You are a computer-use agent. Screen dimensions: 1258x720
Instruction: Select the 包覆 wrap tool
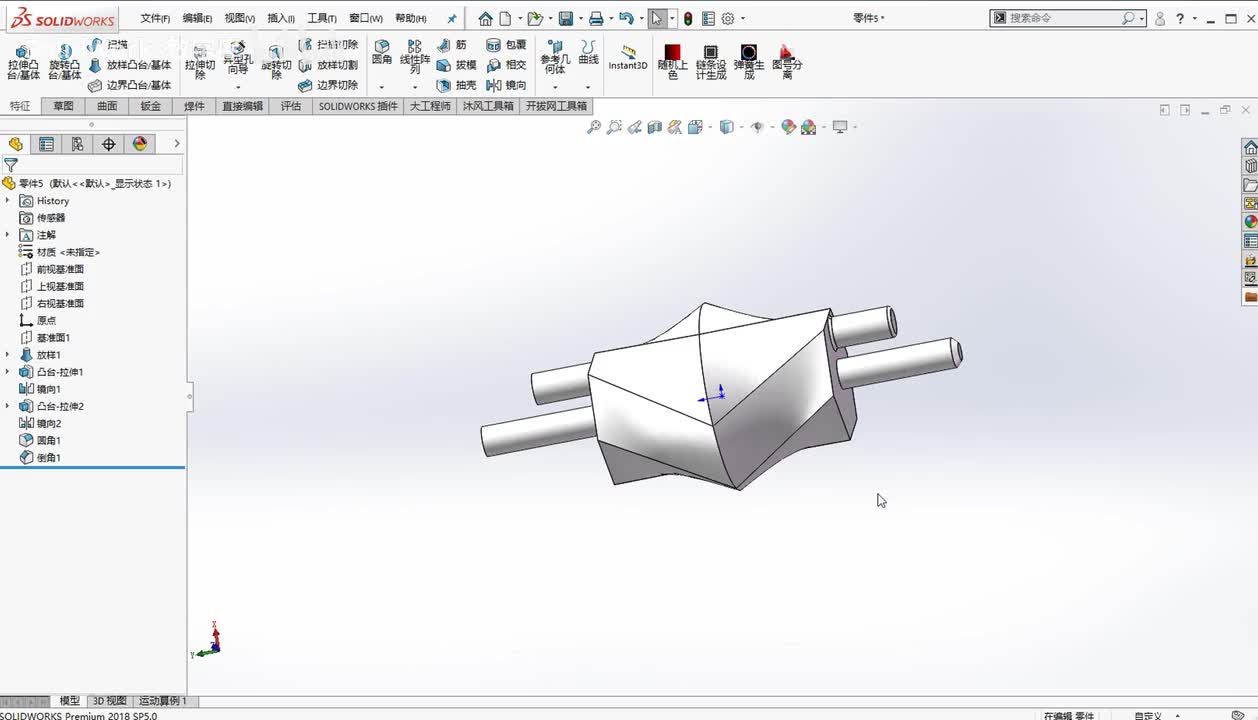506,45
